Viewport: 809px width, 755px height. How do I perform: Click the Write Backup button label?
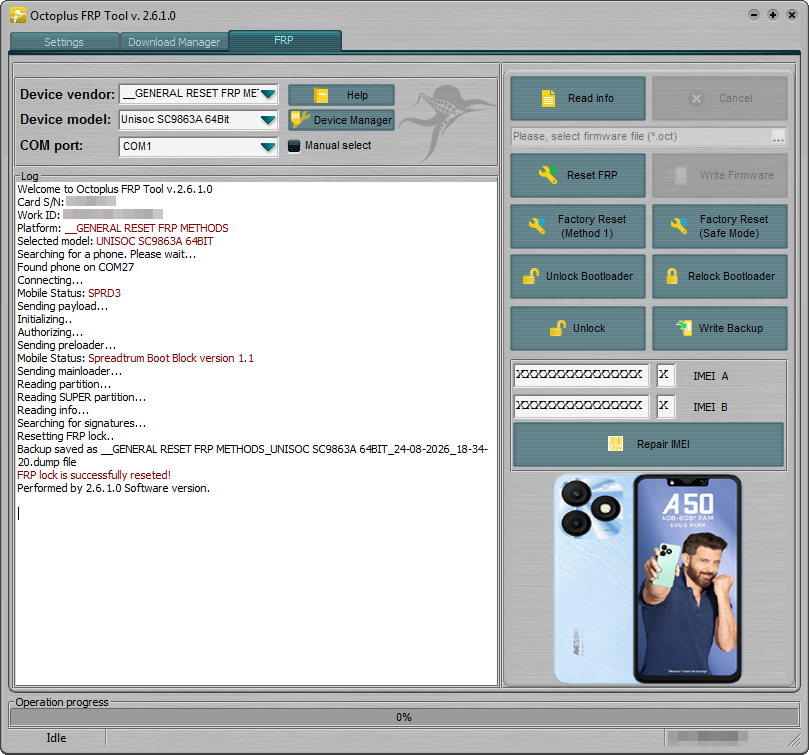pyautogui.click(x=731, y=328)
